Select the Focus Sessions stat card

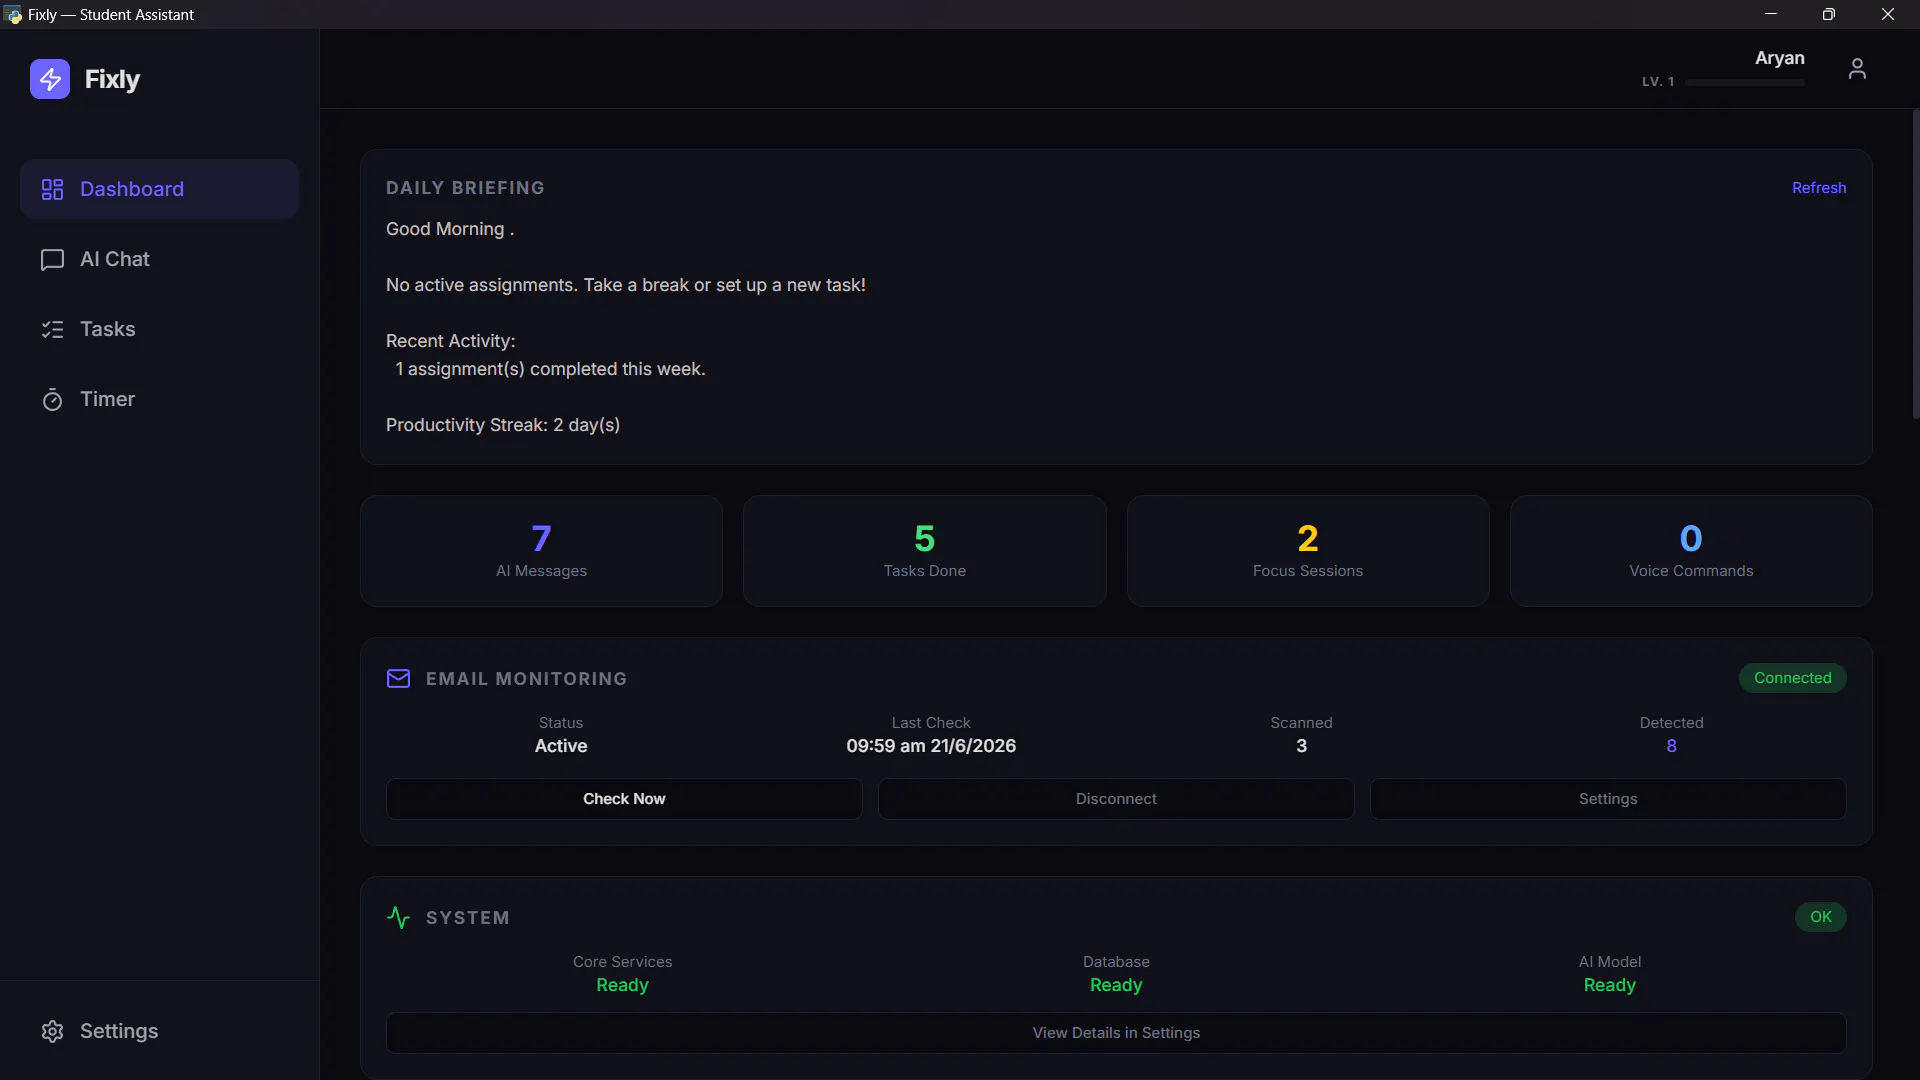click(x=1308, y=551)
